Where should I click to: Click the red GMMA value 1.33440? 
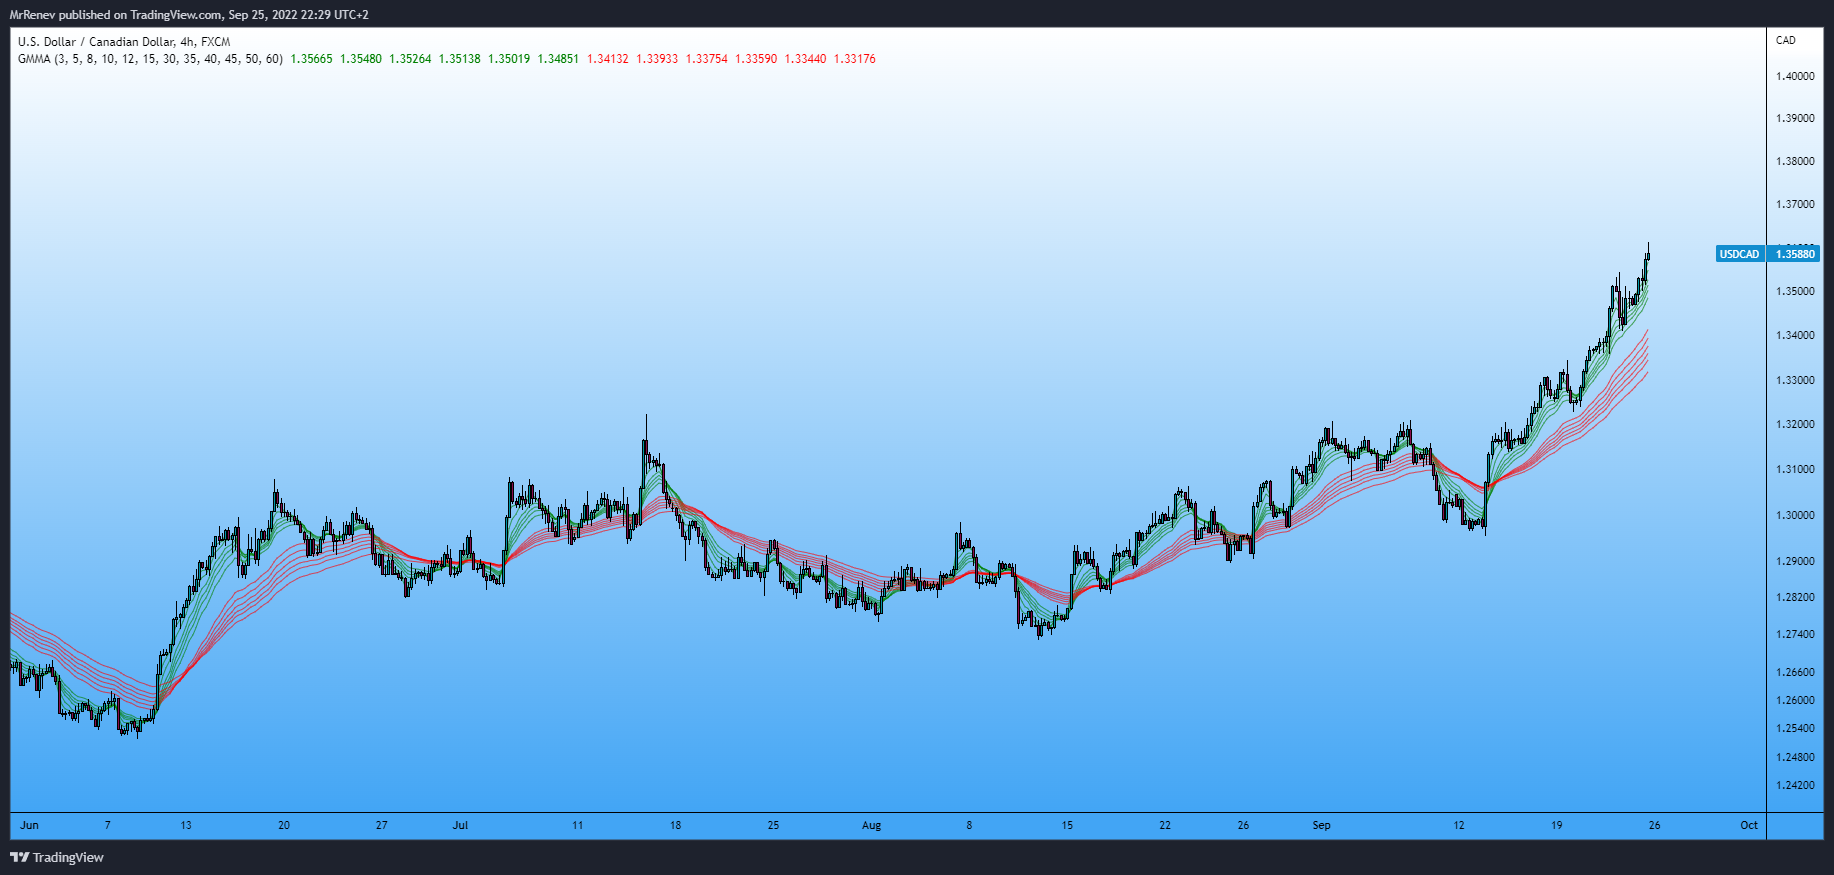point(805,59)
